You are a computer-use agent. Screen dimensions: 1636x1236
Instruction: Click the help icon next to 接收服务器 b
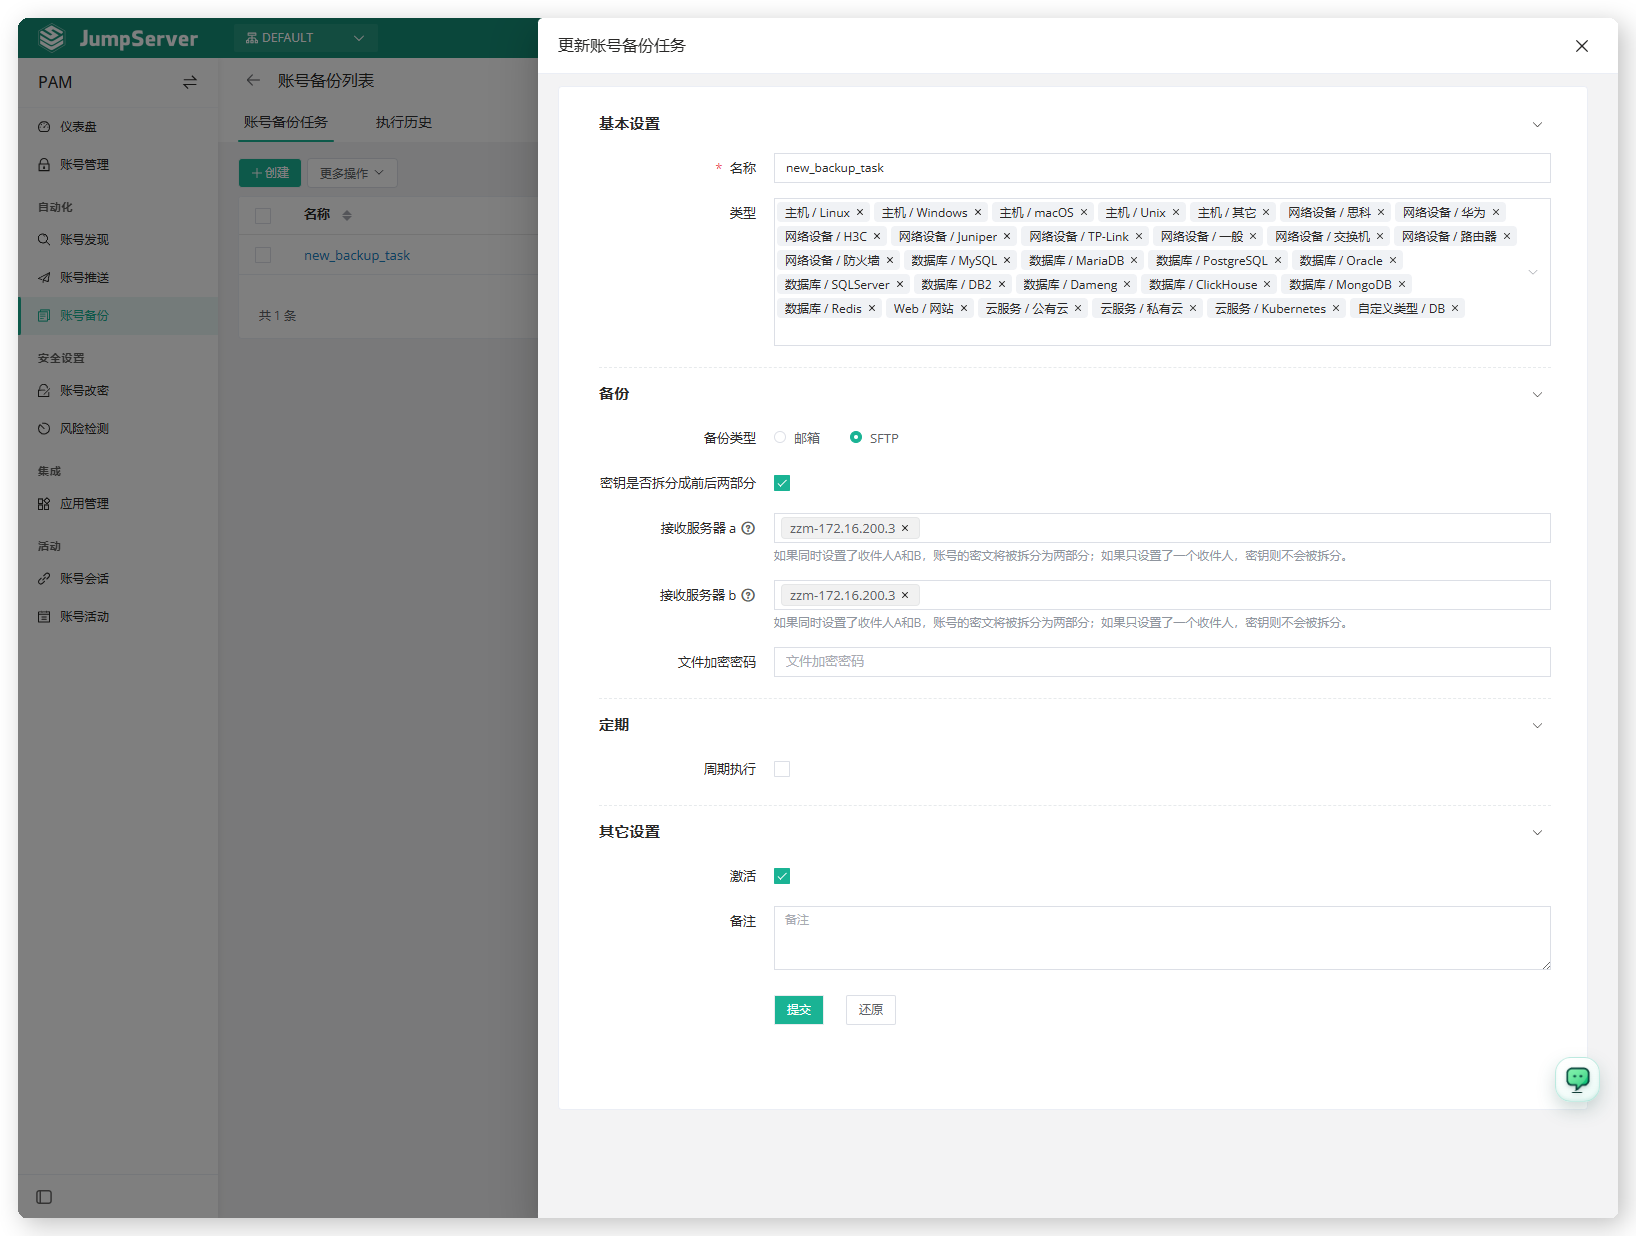[x=748, y=595]
